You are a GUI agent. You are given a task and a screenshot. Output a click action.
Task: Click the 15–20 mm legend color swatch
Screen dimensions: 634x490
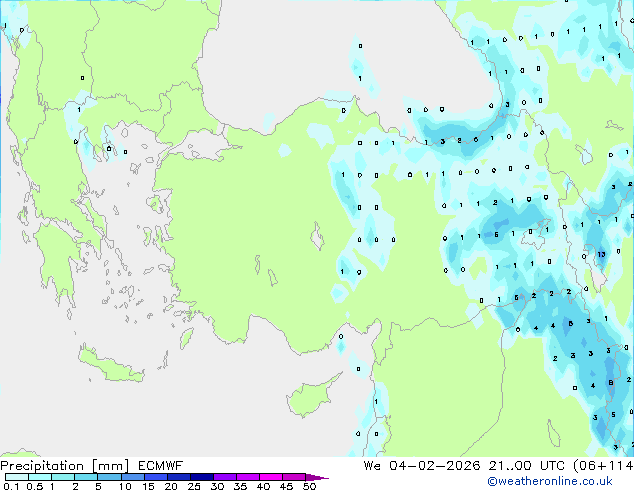156,477
